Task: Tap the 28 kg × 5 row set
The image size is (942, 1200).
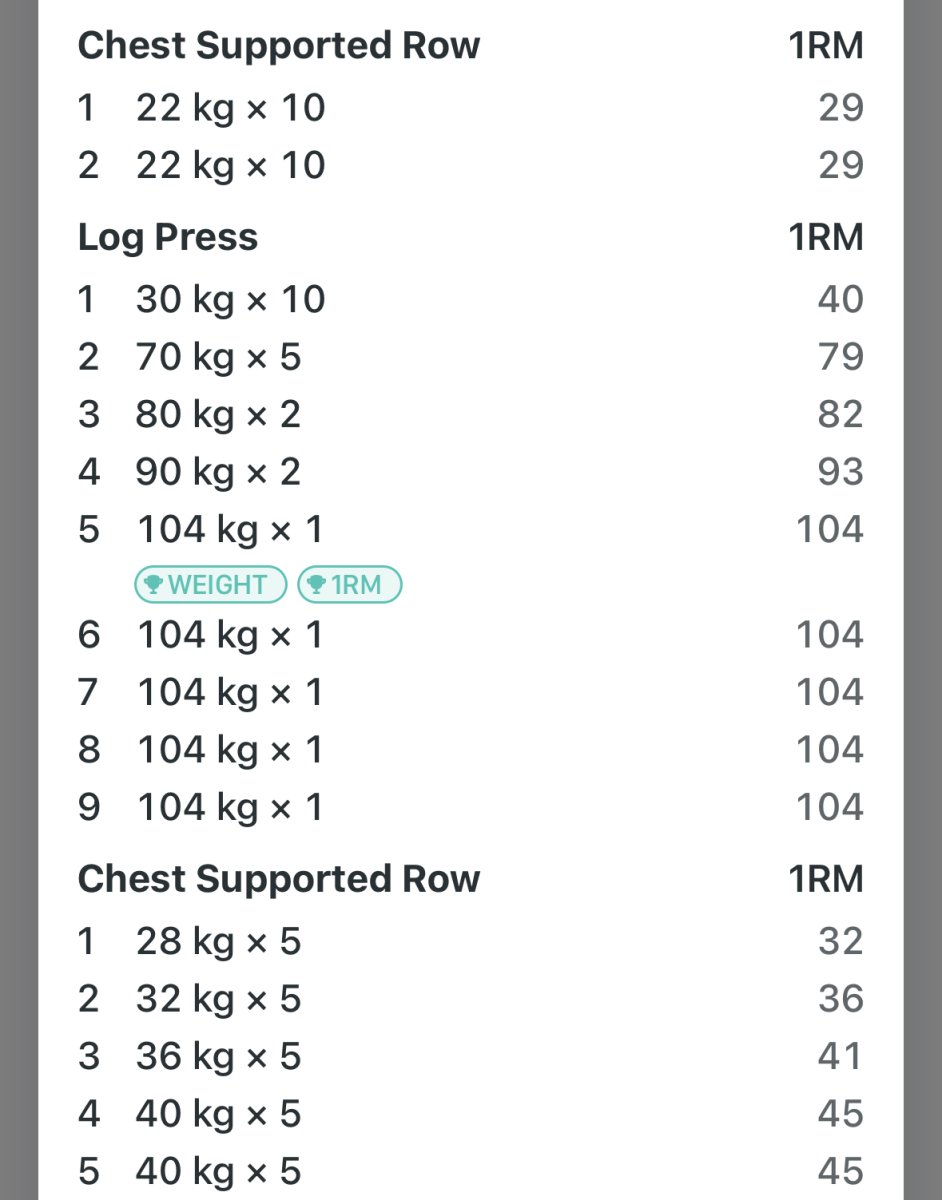Action: 218,942
